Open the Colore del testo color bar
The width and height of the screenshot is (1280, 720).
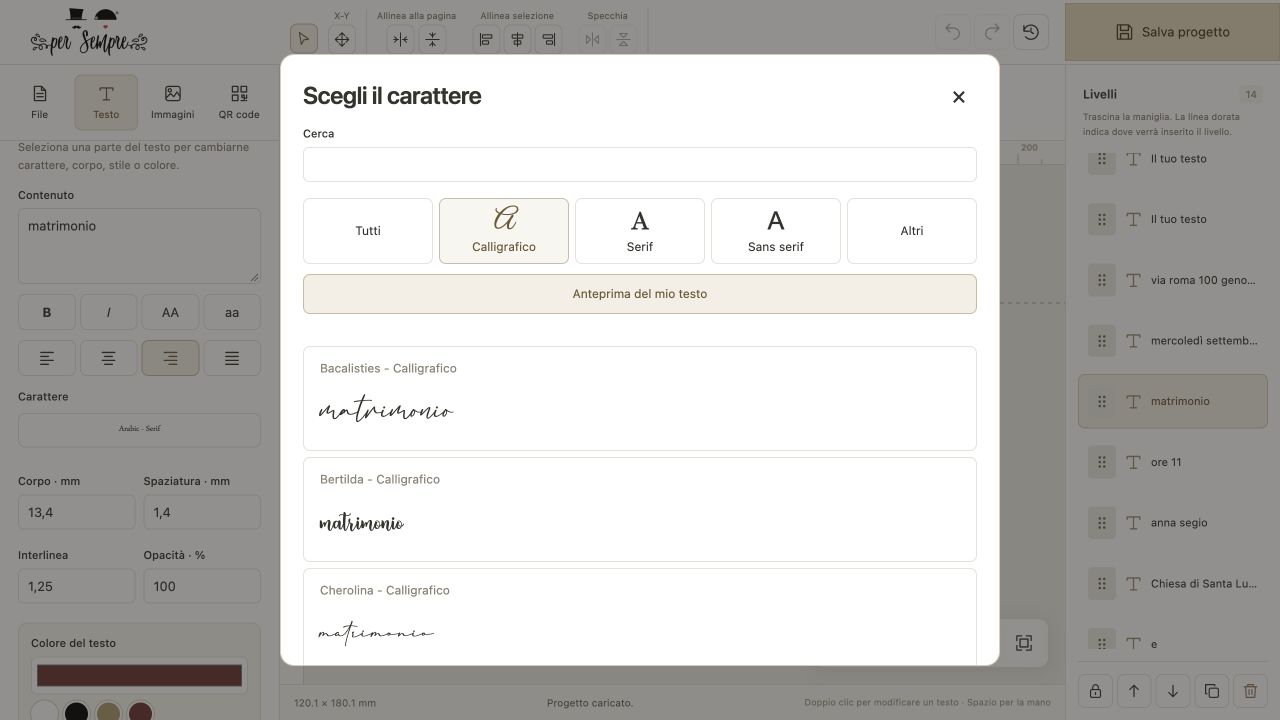coord(139,676)
